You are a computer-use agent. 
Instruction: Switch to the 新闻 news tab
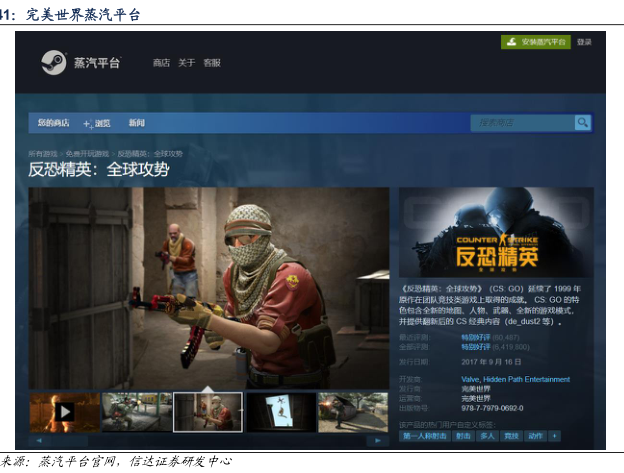click(x=137, y=123)
